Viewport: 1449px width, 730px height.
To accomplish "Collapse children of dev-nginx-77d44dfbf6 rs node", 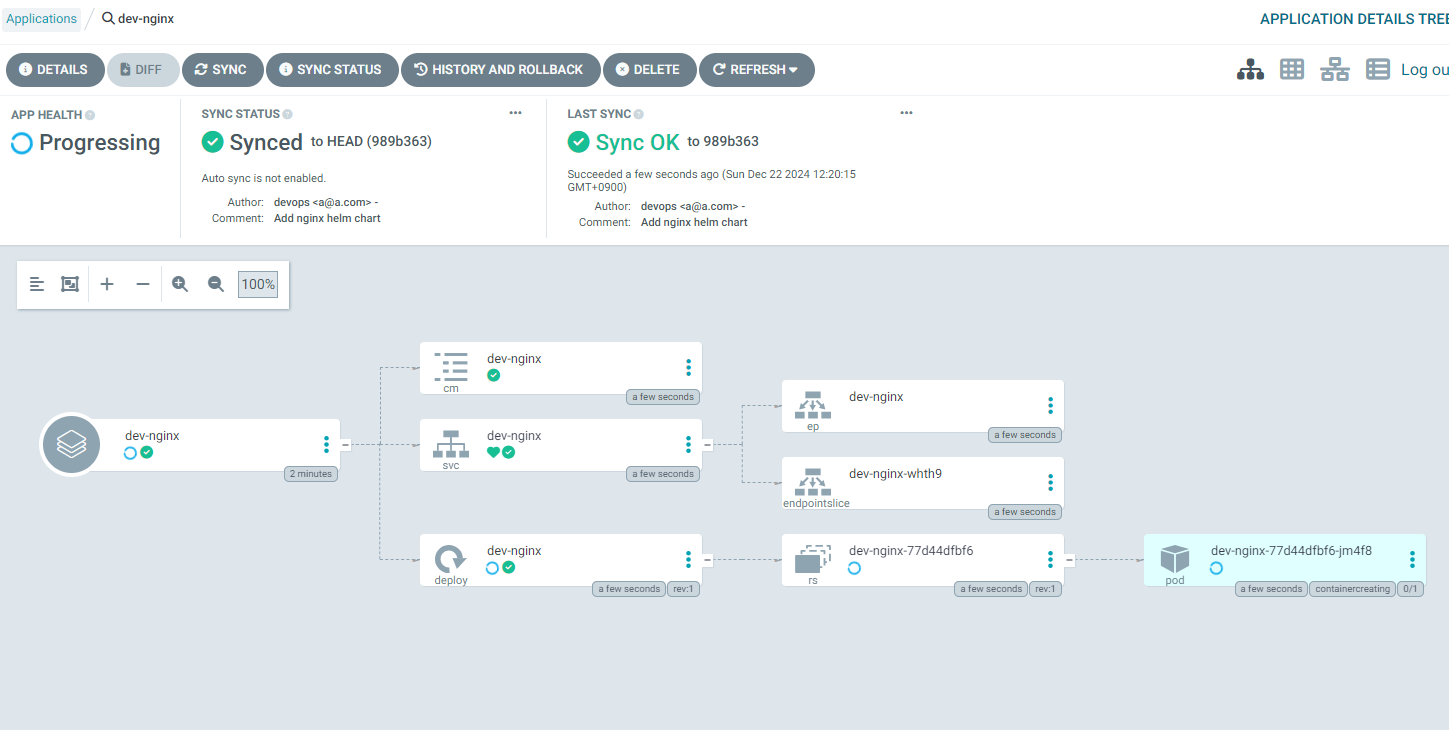I will (1070, 560).
